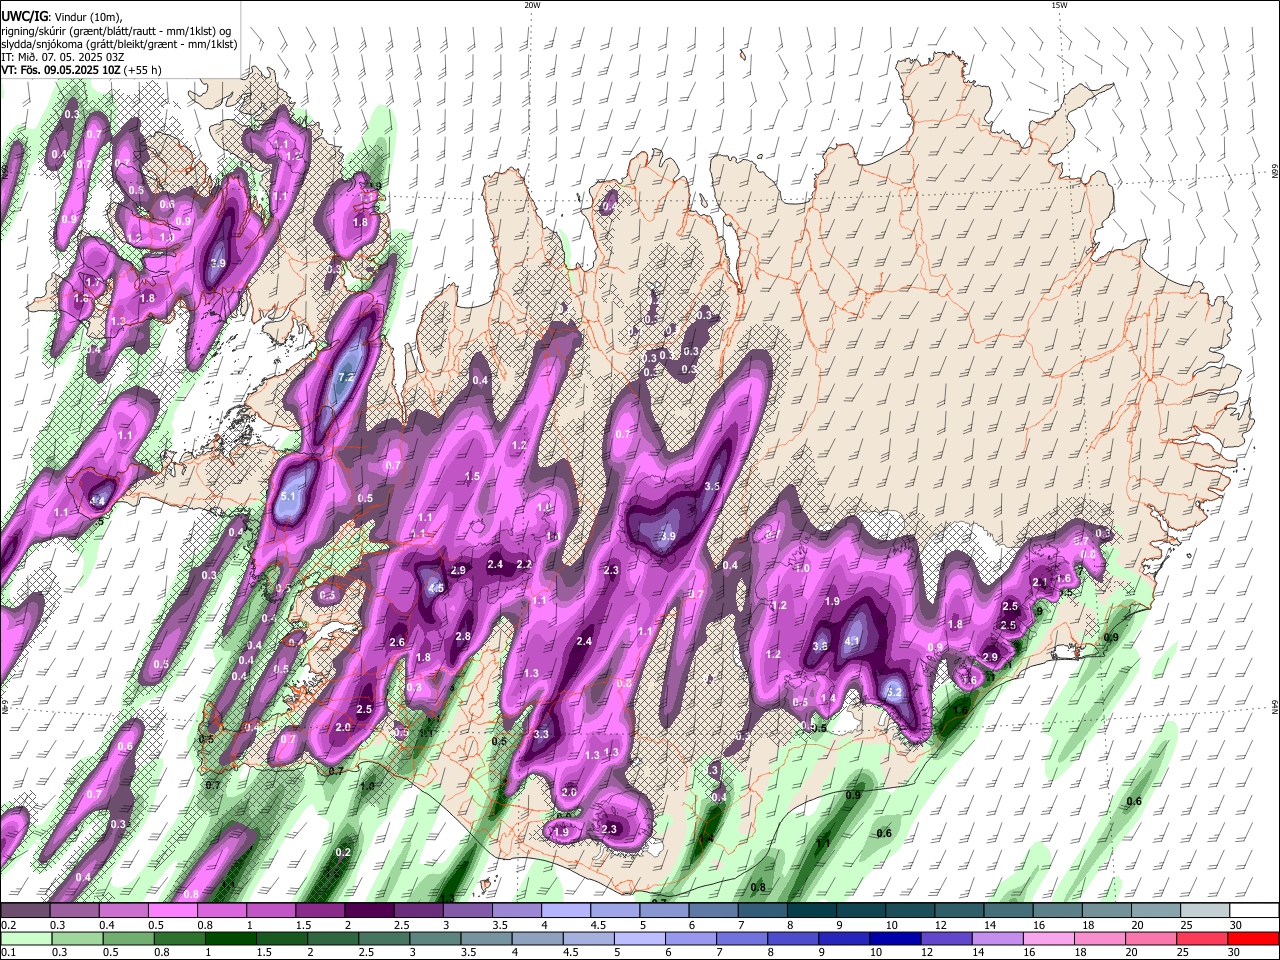Click the 3.8 precipitation value on the map

click(x=820, y=646)
